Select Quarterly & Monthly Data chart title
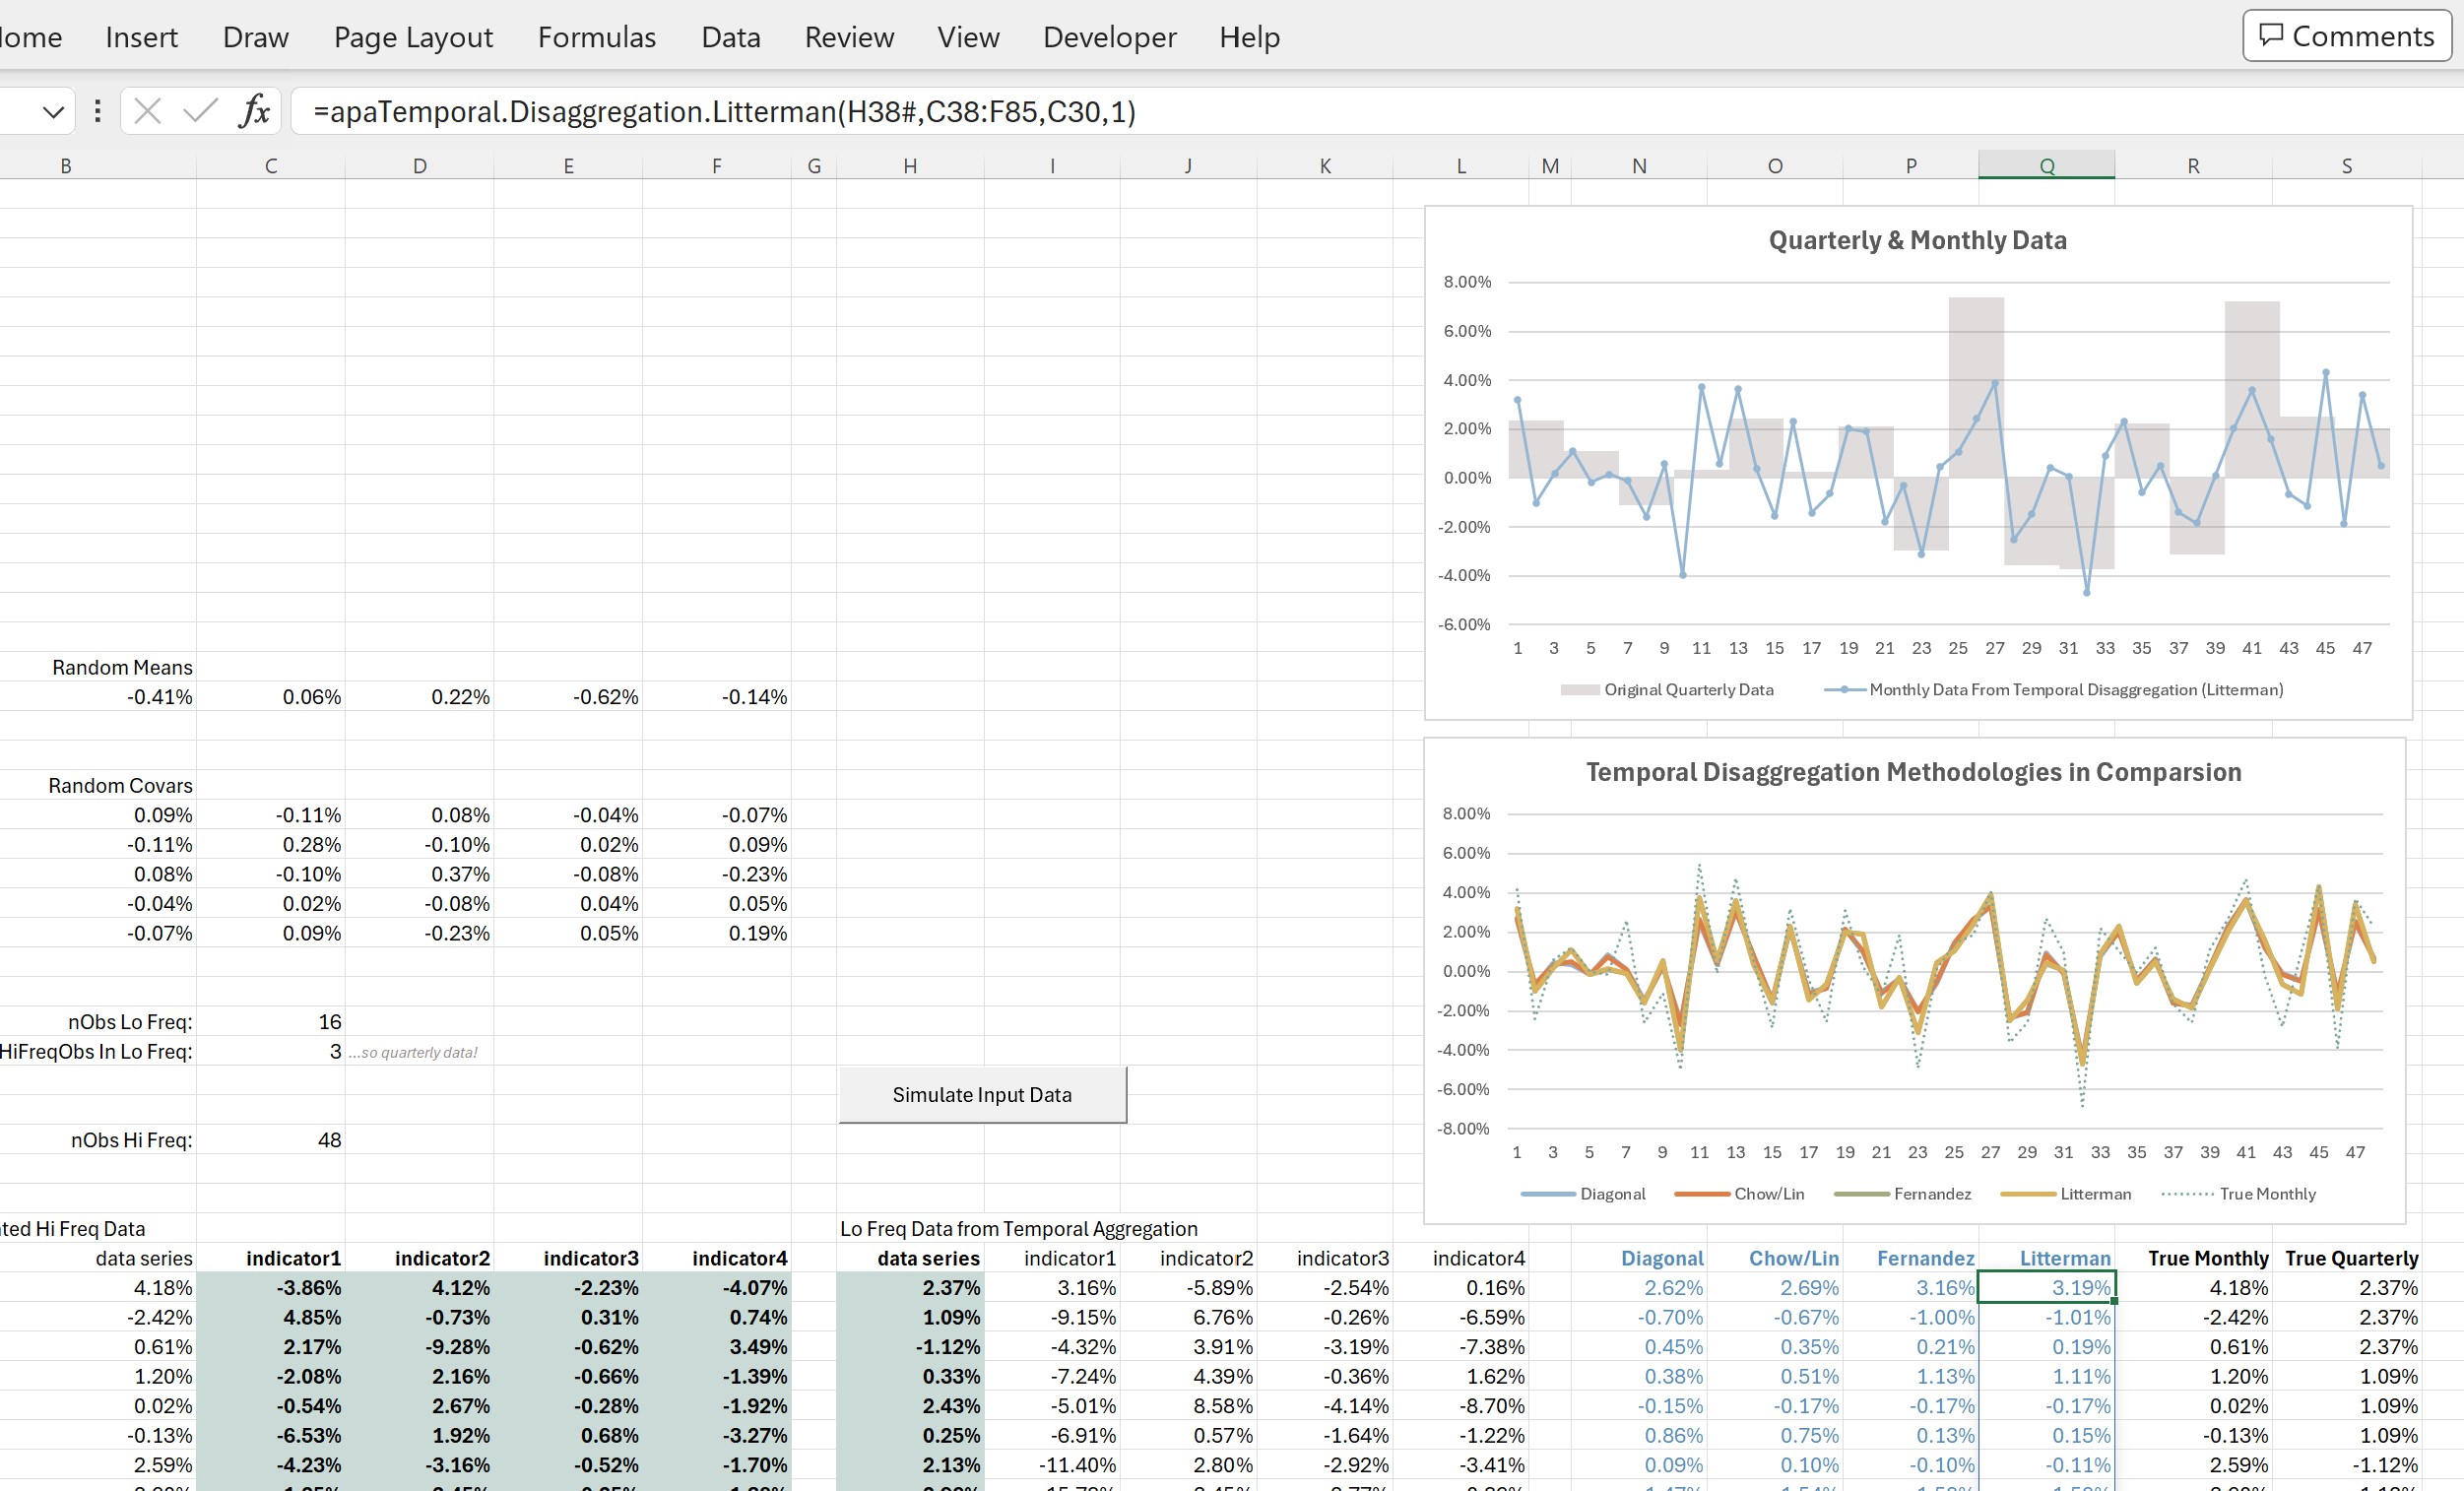Image resolution: width=2464 pixels, height=1491 pixels. pyautogui.click(x=1917, y=240)
